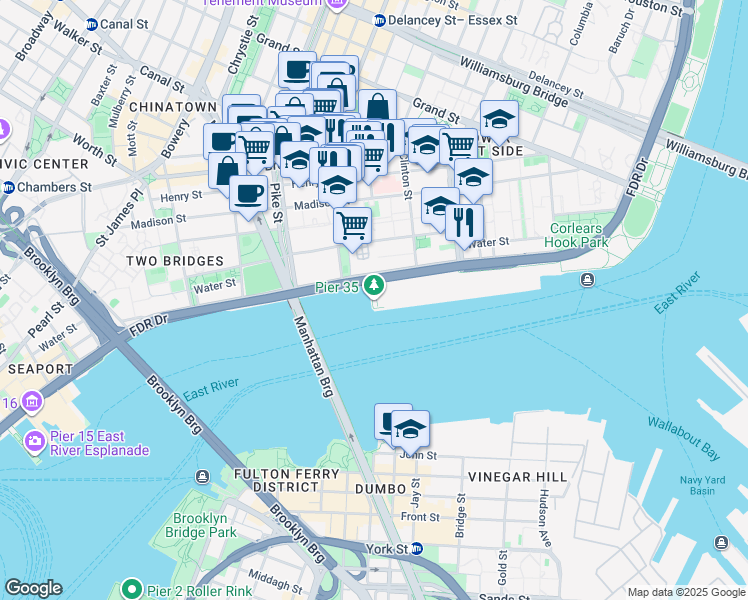Click the ferry icon near Fulton Ferry District
Screen dimensions: 748x600
pyautogui.click(x=202, y=476)
